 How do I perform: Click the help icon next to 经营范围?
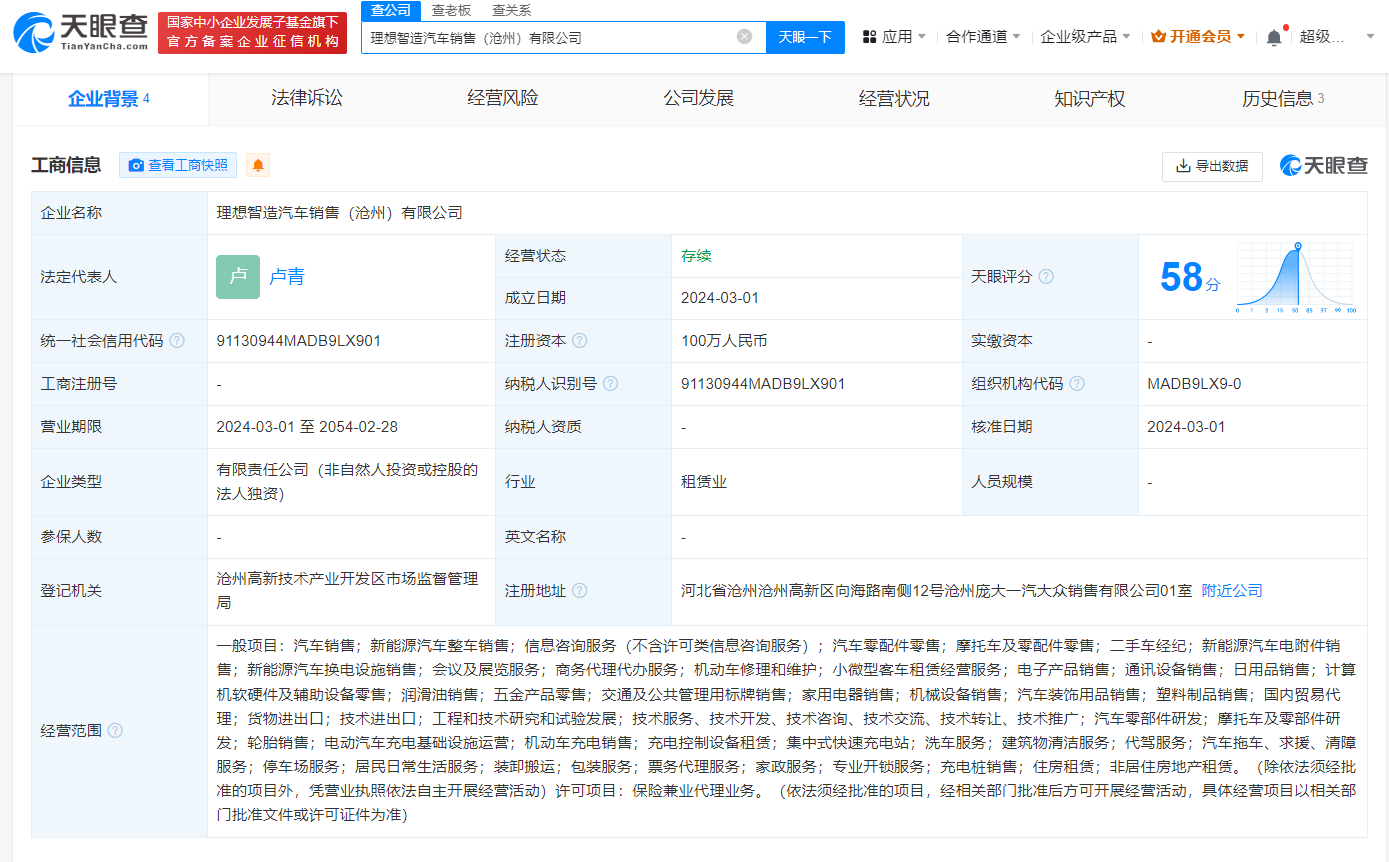(115, 731)
